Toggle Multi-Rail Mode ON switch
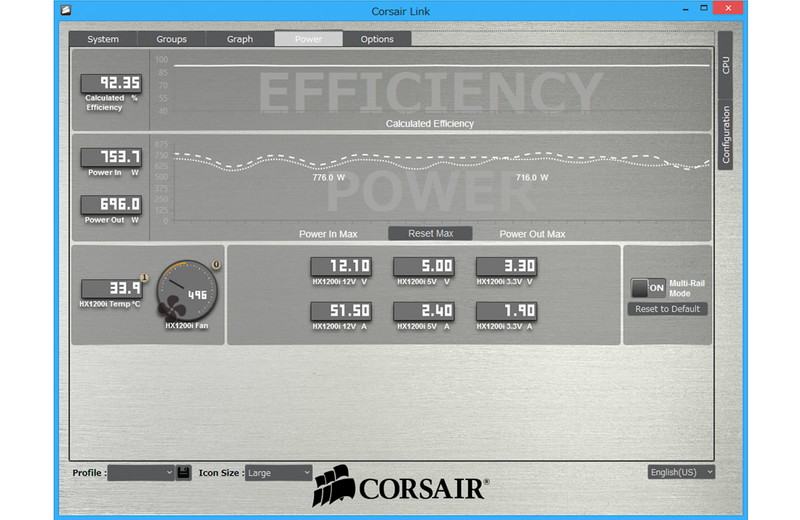 click(x=648, y=288)
